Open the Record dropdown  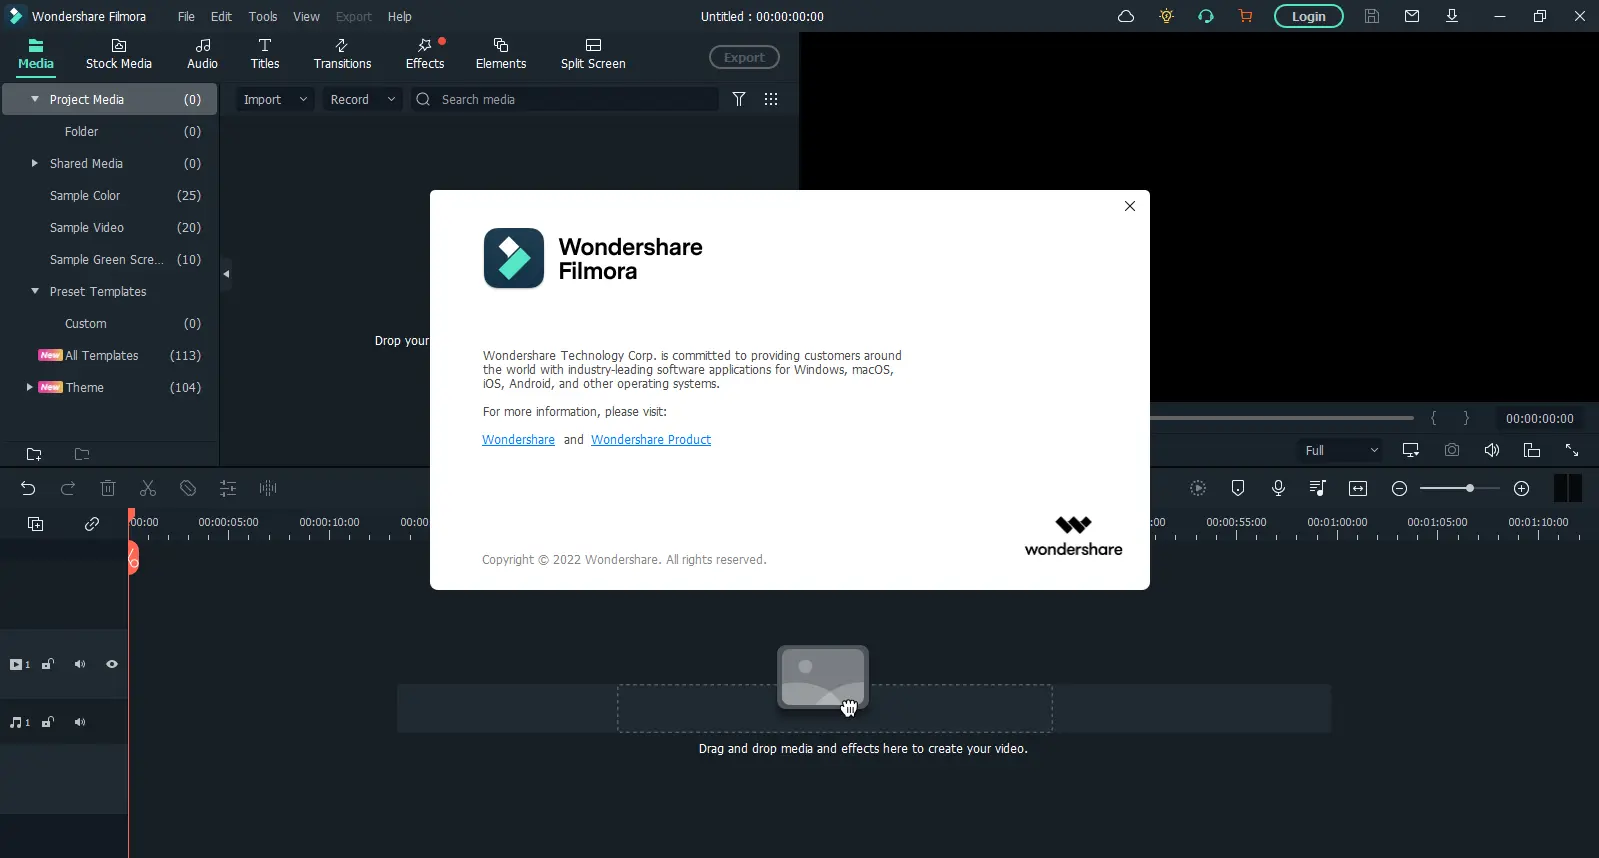(x=362, y=99)
